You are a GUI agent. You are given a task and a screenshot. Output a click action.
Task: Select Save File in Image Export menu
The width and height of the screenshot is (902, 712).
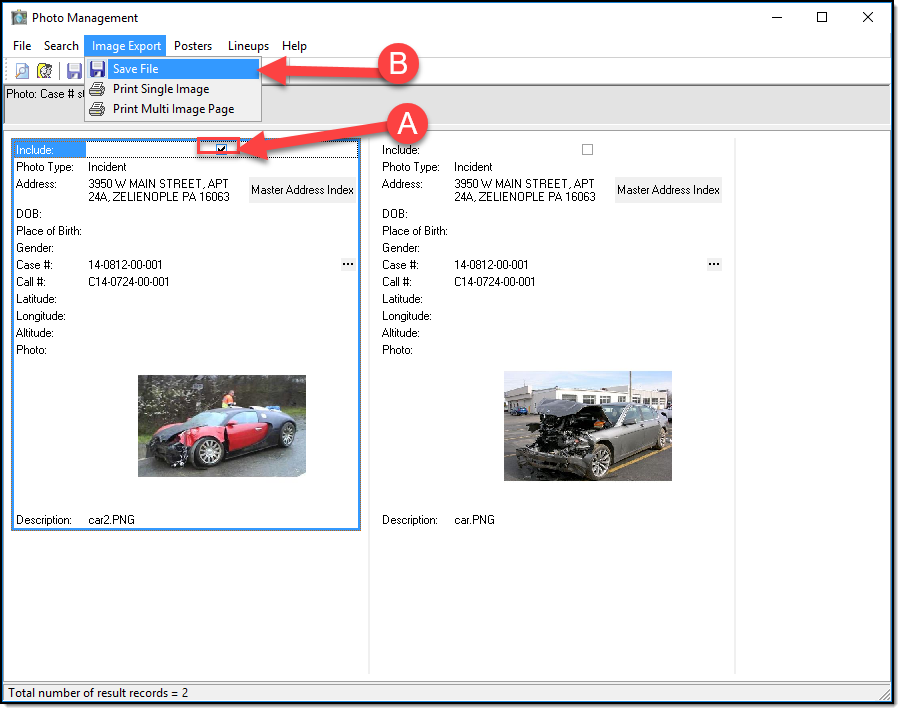[135, 69]
